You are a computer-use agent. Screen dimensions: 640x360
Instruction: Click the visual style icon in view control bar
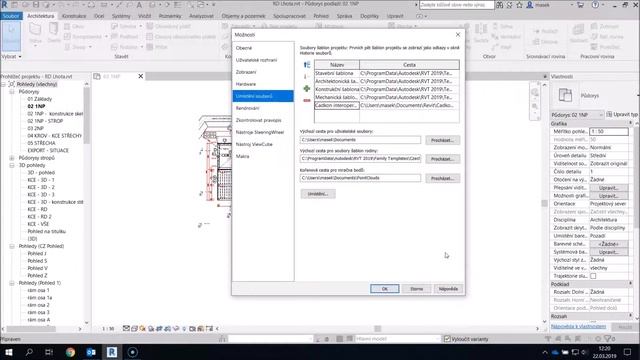pos(134,328)
